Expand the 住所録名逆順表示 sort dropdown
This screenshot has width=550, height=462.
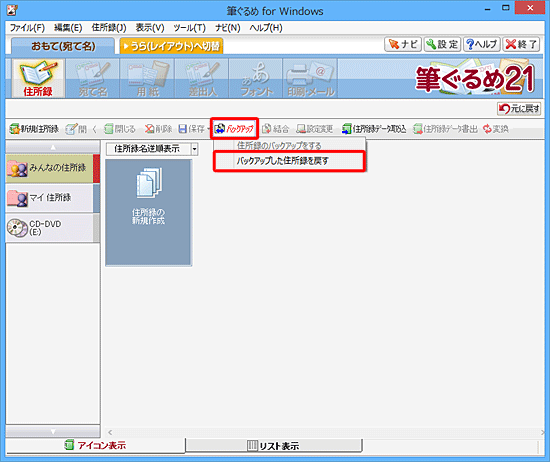coord(194,149)
